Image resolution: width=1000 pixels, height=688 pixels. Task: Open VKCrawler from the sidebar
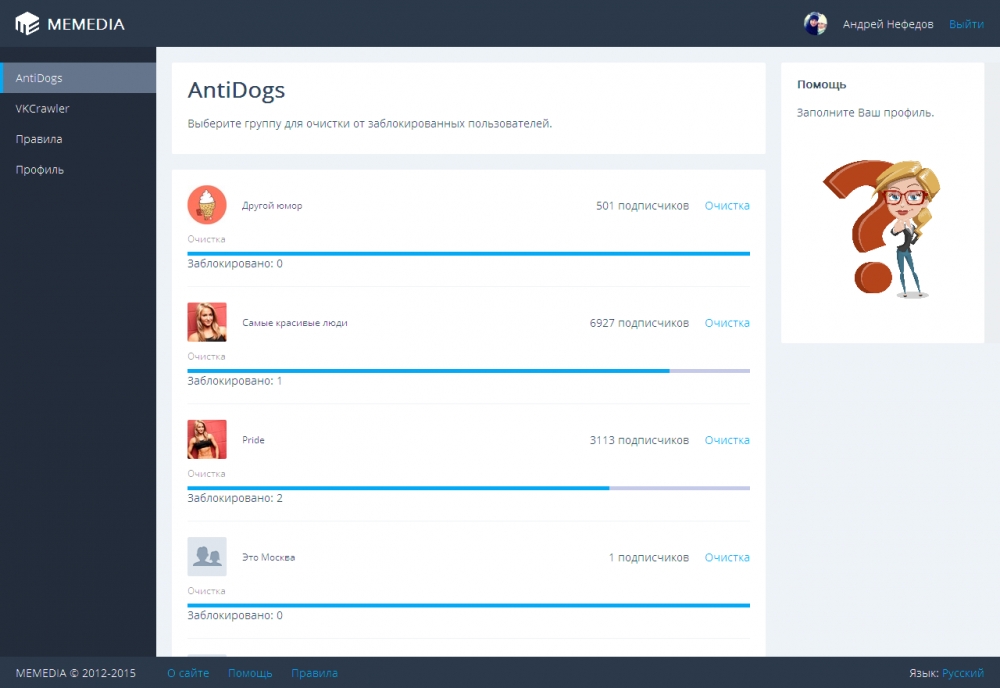coord(78,108)
